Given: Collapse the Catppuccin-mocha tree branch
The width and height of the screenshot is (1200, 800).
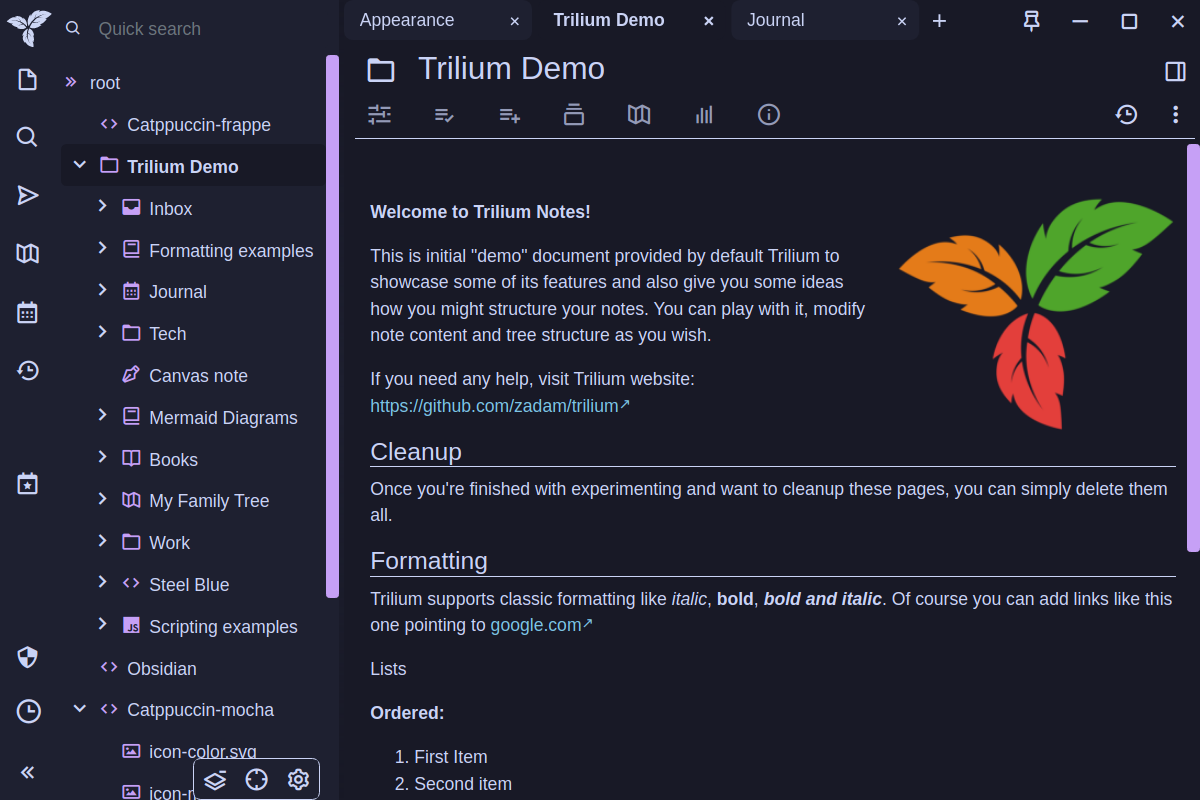Looking at the screenshot, I should pos(80,709).
